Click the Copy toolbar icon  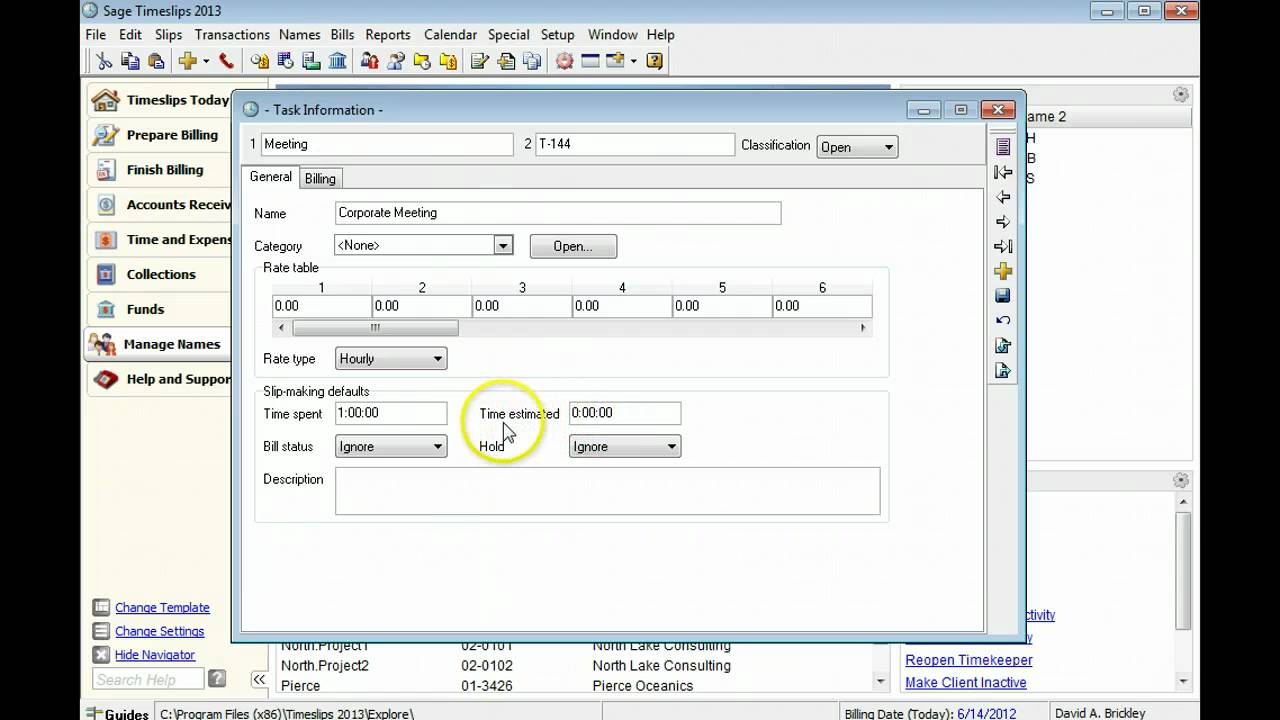pos(130,61)
